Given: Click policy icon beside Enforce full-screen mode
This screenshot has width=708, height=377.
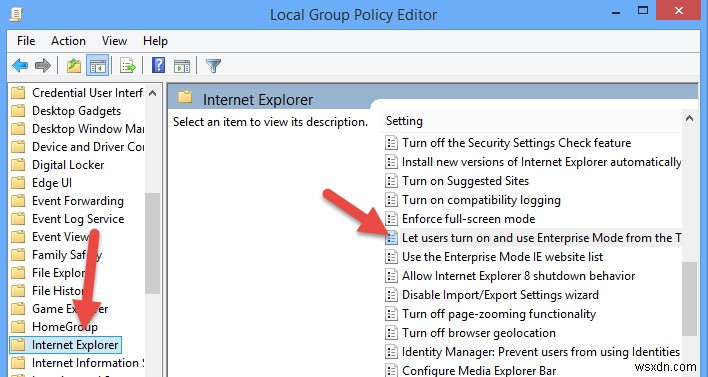Looking at the screenshot, I should [391, 219].
